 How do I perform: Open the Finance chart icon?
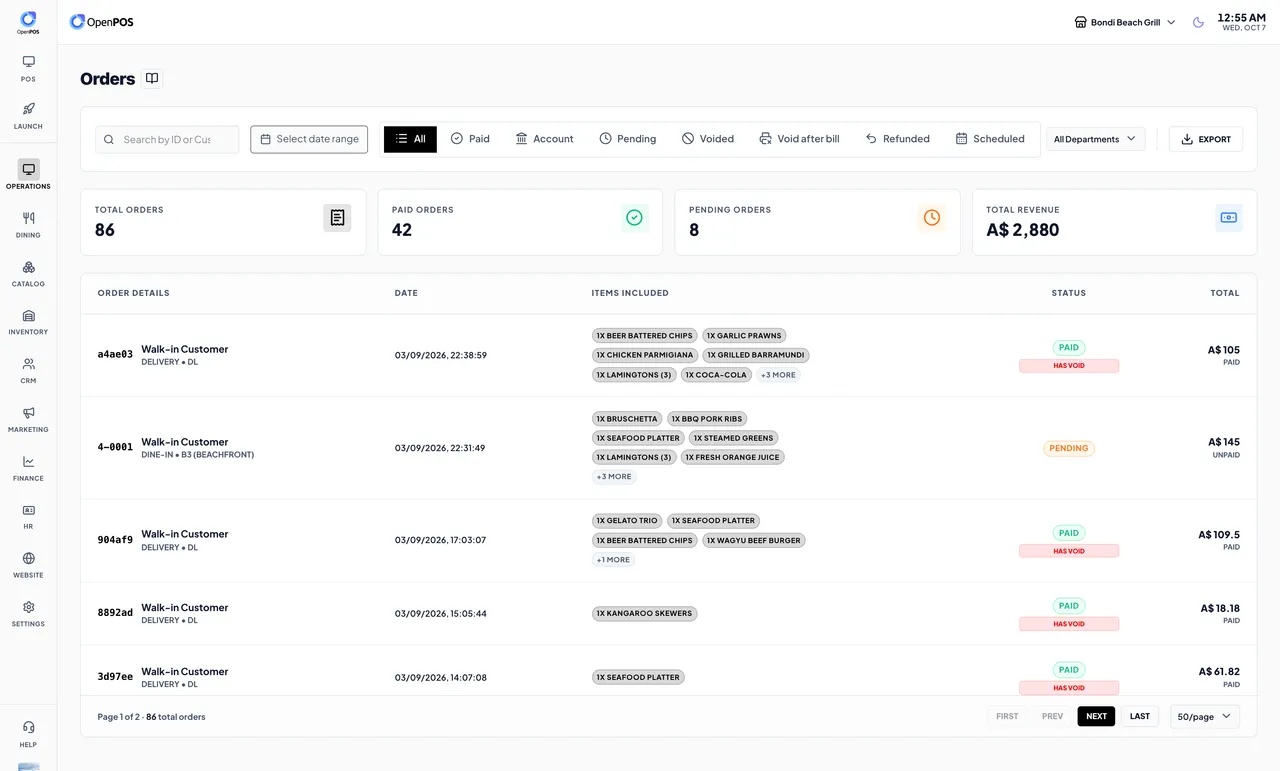(x=28, y=461)
